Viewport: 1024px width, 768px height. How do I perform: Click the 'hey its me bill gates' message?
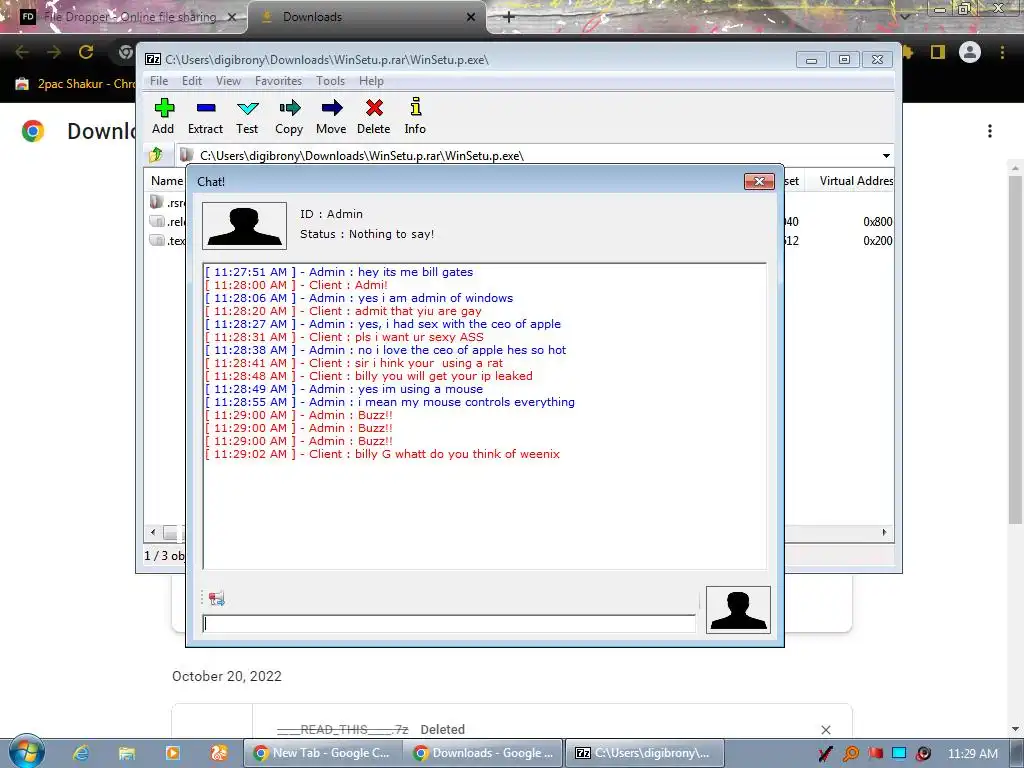(x=339, y=272)
